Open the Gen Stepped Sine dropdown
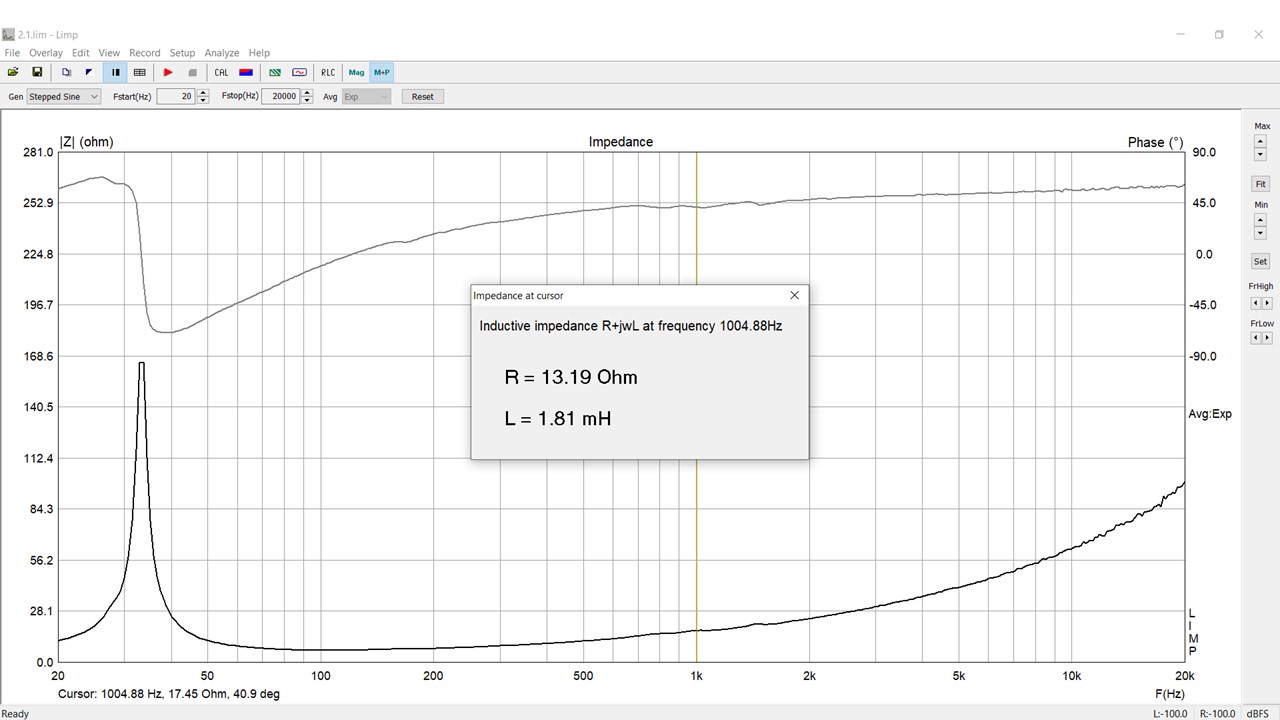This screenshot has width=1280, height=720. 64,97
